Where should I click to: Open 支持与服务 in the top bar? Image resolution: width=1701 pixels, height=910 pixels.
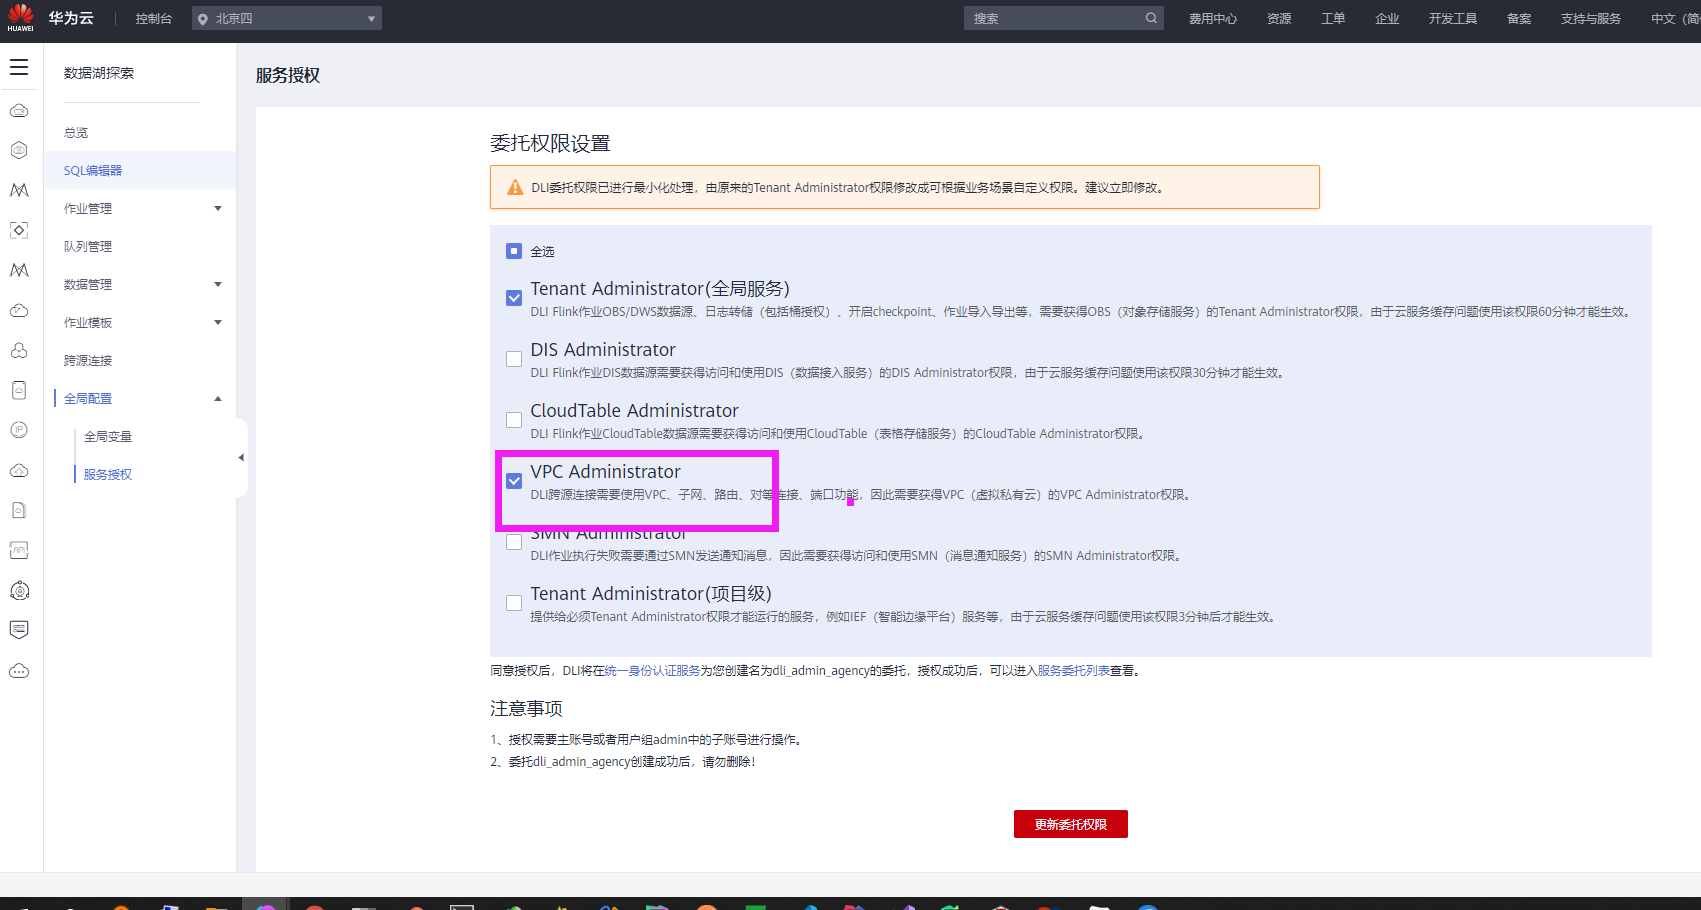pyautogui.click(x=1591, y=19)
